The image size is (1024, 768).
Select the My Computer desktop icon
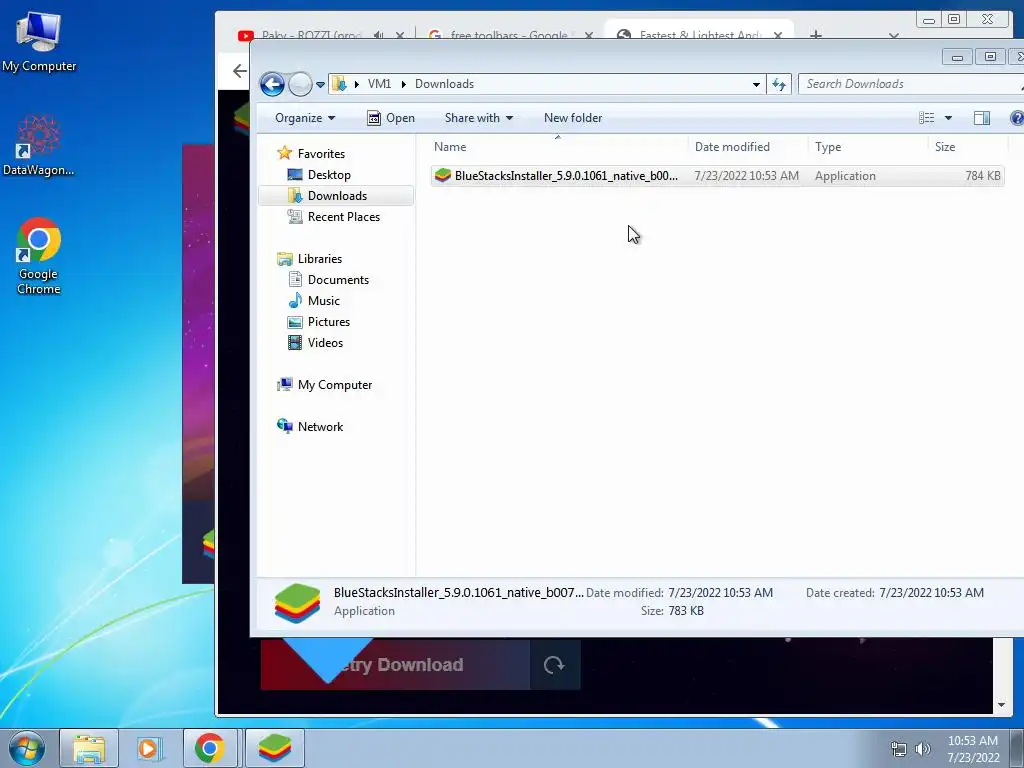(x=39, y=42)
